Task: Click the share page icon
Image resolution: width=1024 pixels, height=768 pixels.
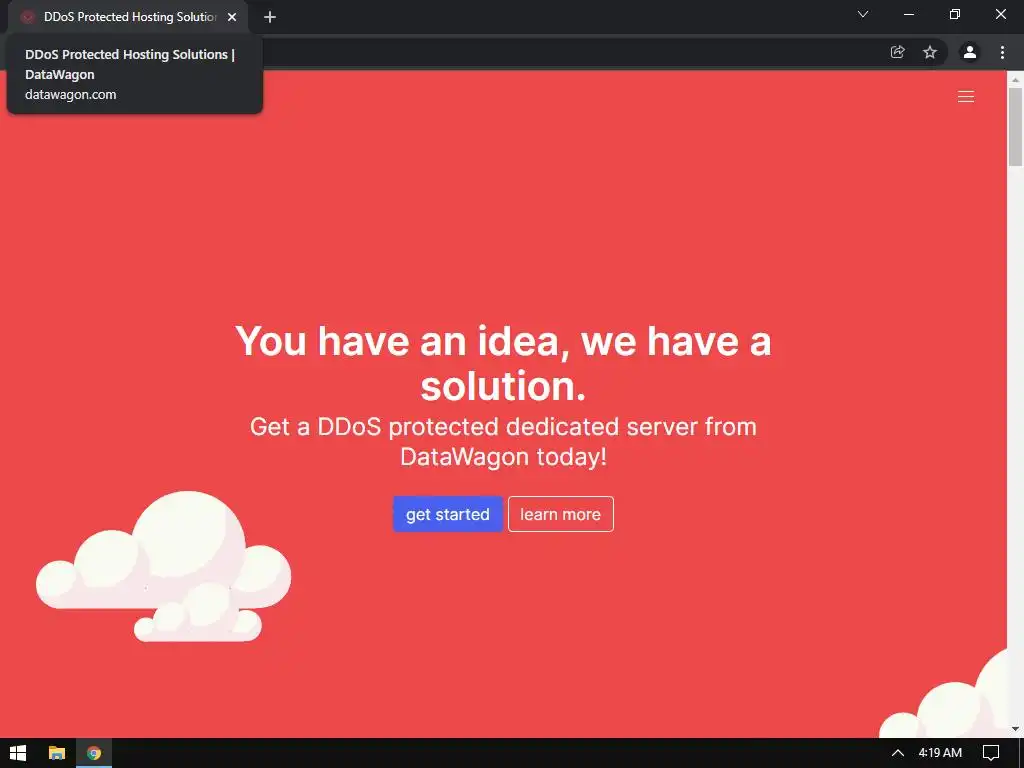Action: coord(897,52)
